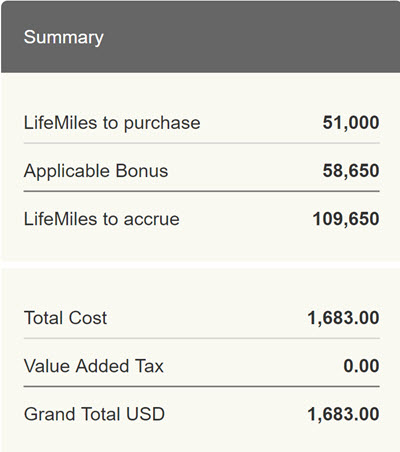Click the divider line below Total Cost
400x452 pixels.
[202, 338]
